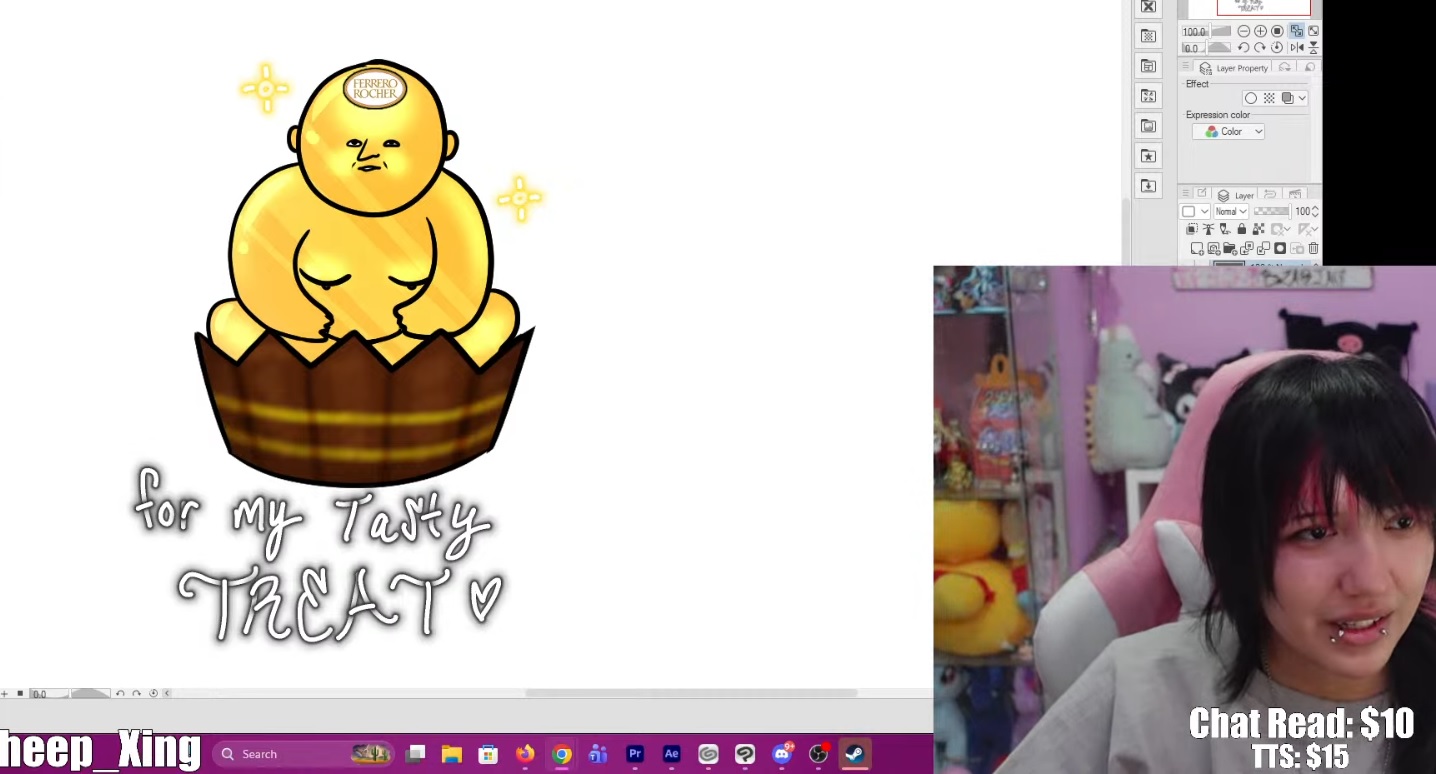Expand the Effect options arrow
Screen dimensions: 1436x774
tap(1301, 98)
